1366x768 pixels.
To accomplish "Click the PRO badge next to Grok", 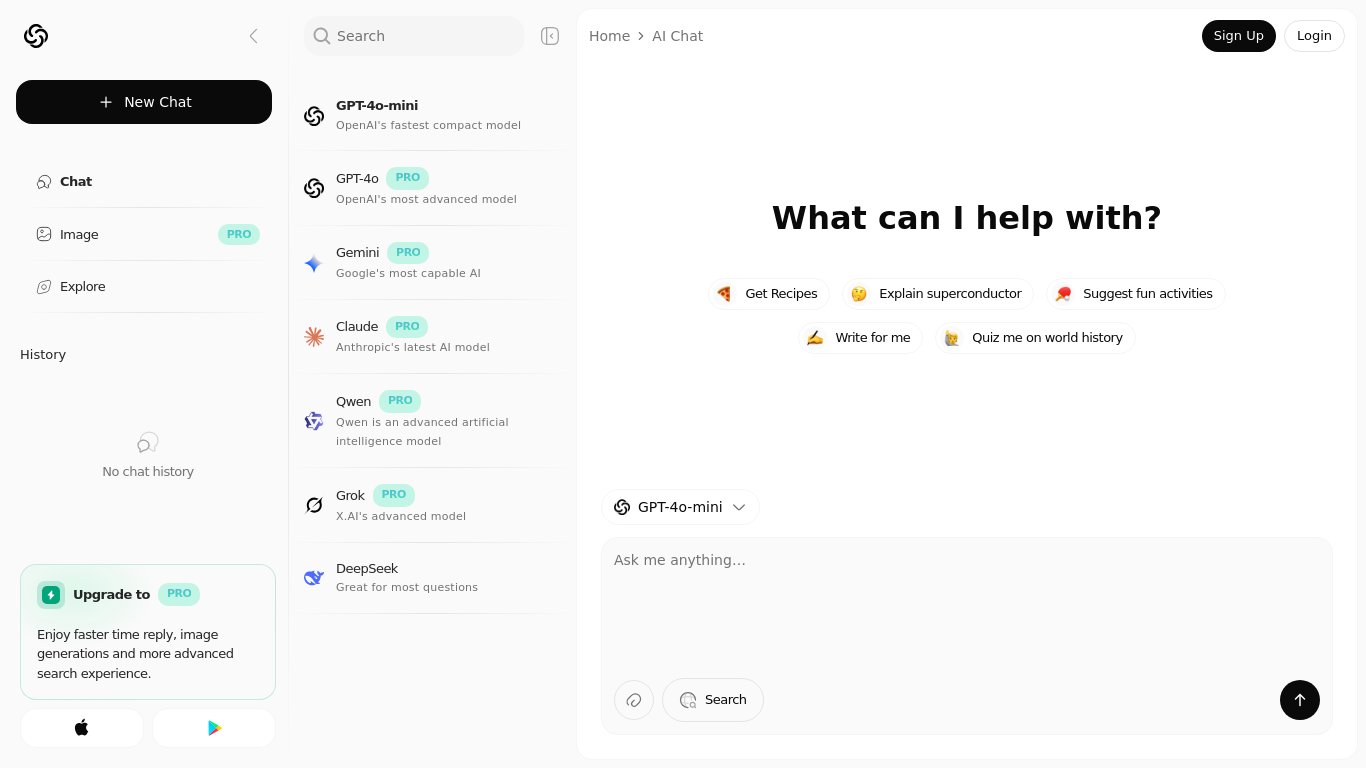I will [394, 495].
